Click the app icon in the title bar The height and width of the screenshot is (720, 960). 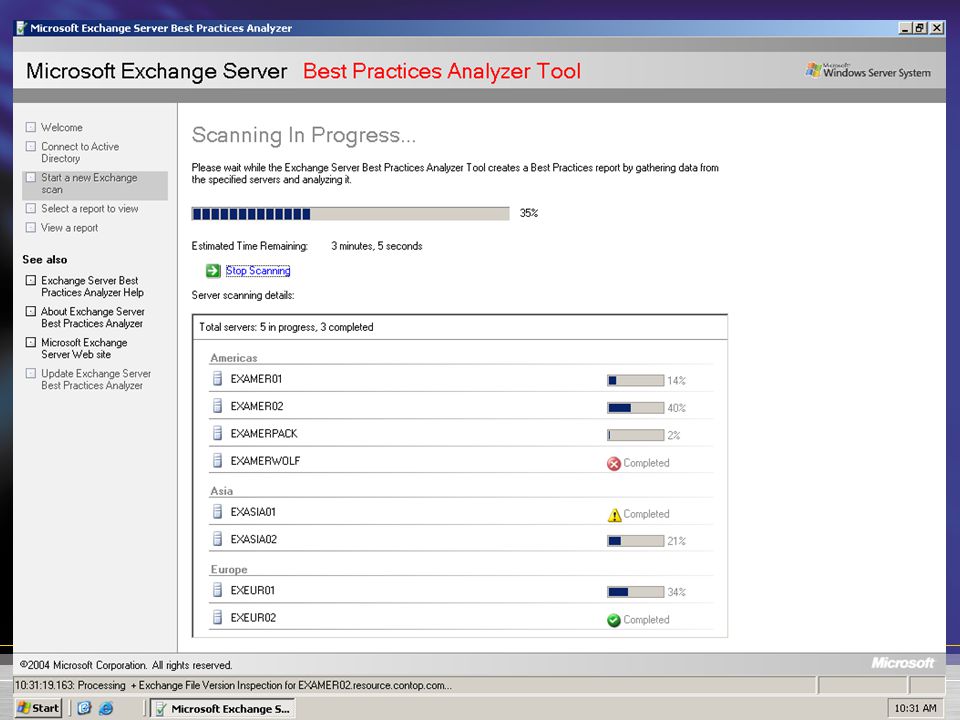(x=21, y=28)
